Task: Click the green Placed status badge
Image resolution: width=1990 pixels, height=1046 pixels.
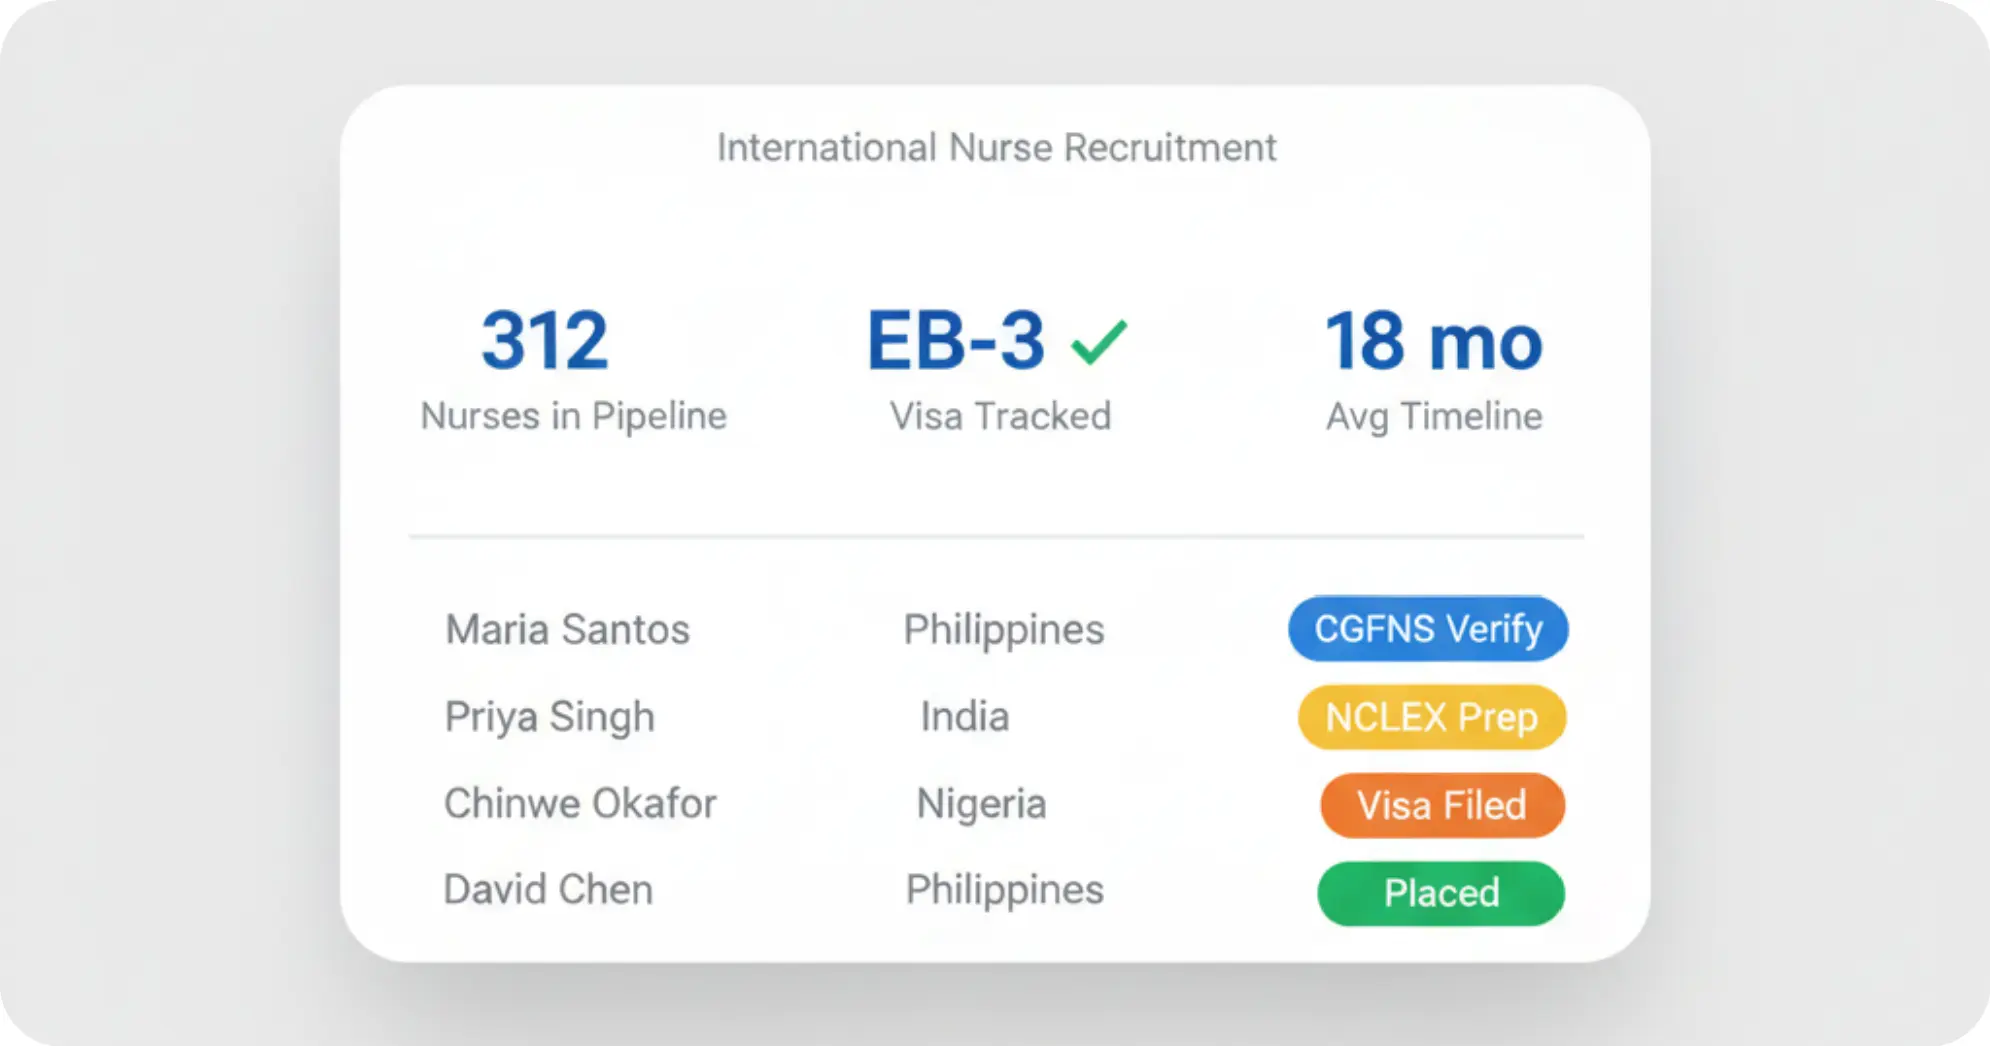Action: (x=1441, y=893)
